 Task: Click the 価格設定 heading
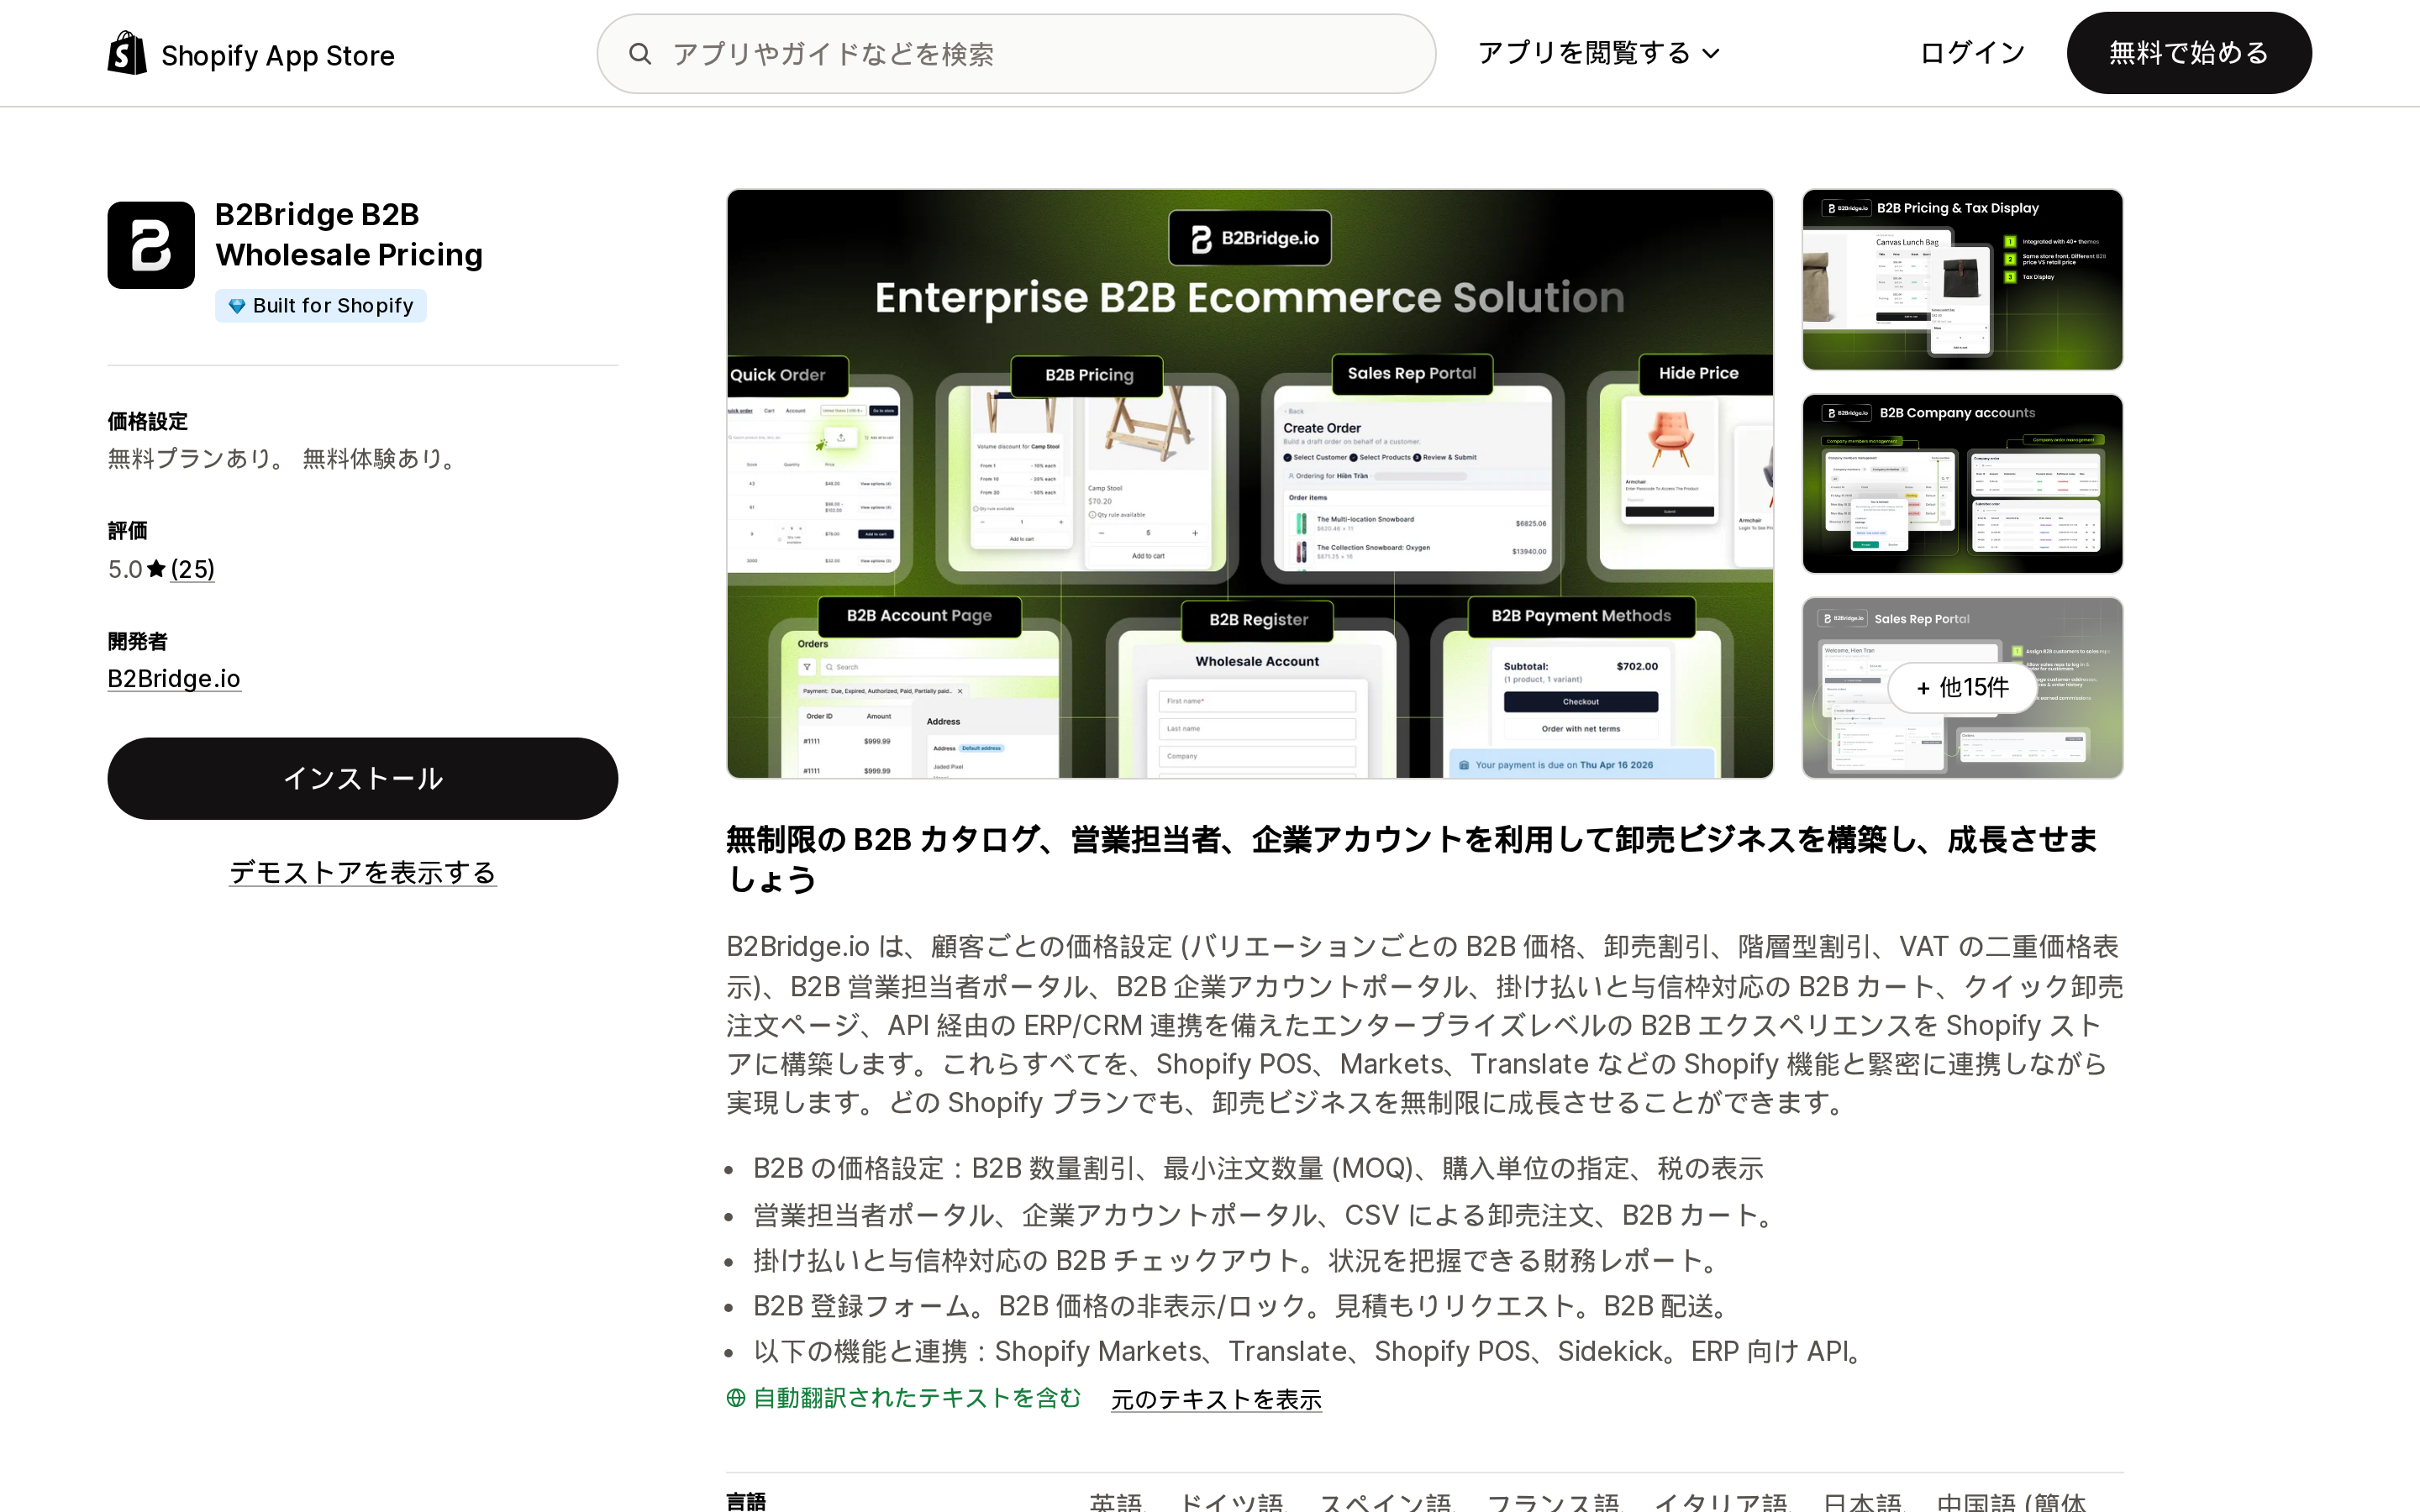[148, 421]
